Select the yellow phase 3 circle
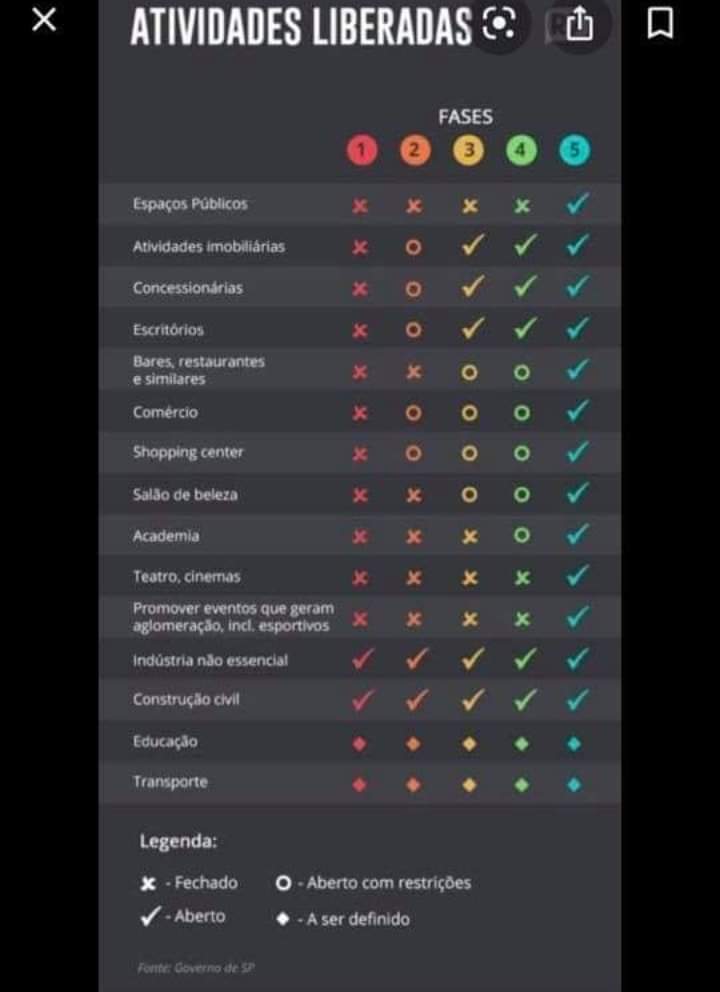Image resolution: width=720 pixels, height=992 pixels. [x=468, y=151]
